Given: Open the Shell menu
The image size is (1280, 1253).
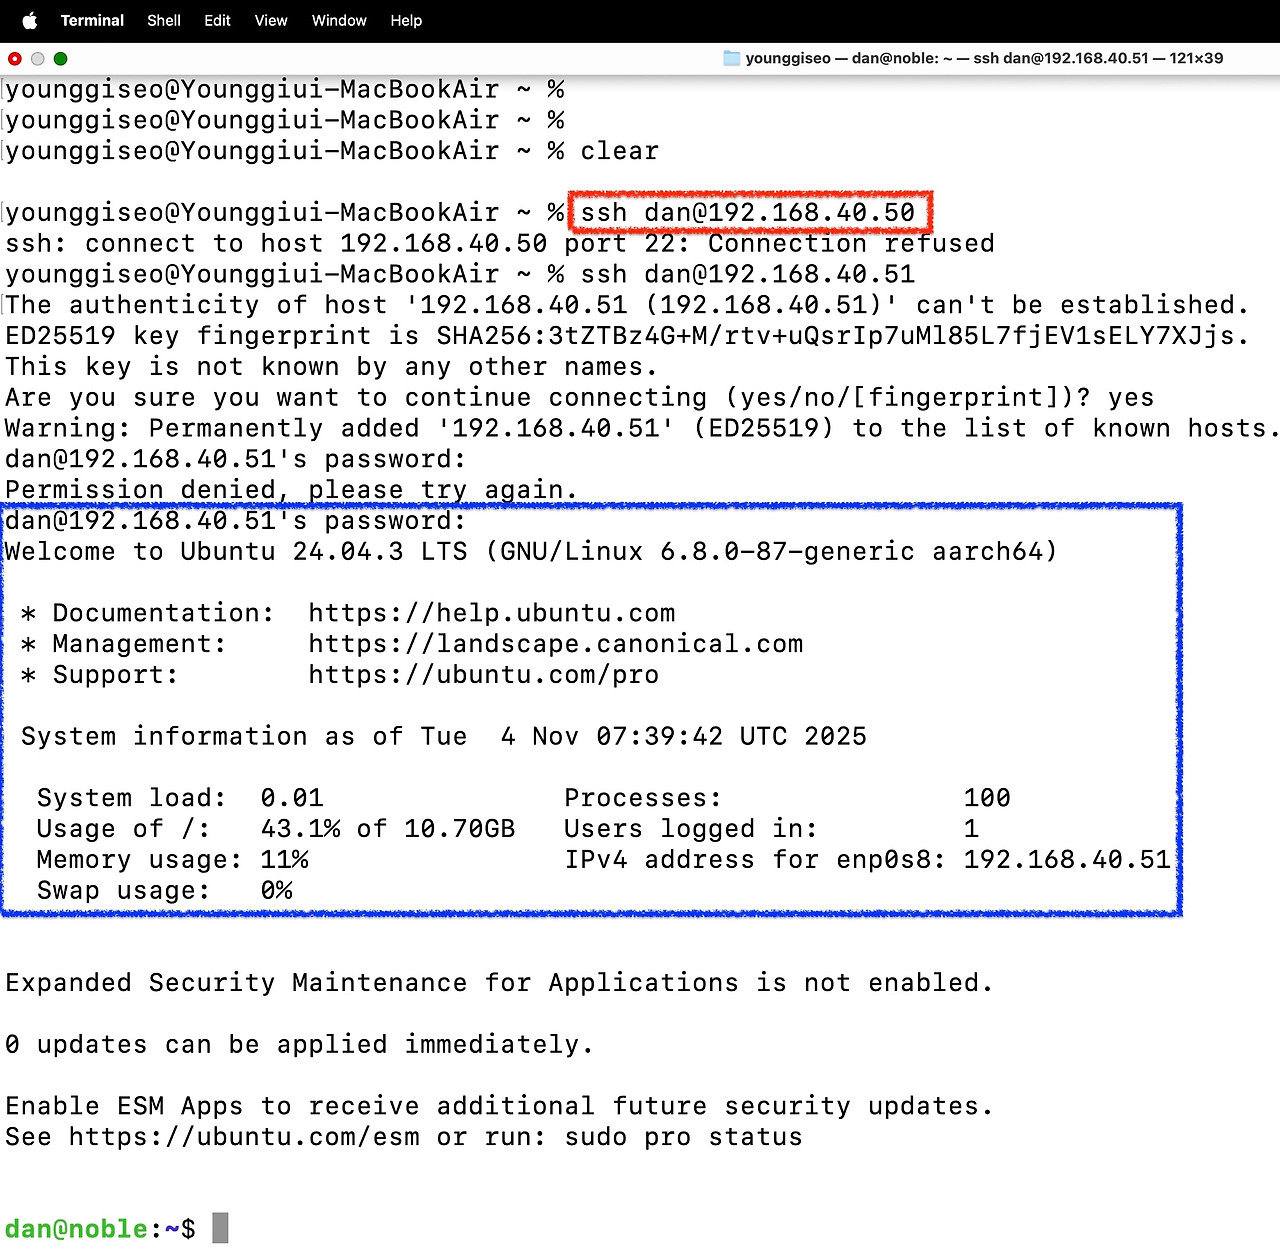Looking at the screenshot, I should (164, 20).
